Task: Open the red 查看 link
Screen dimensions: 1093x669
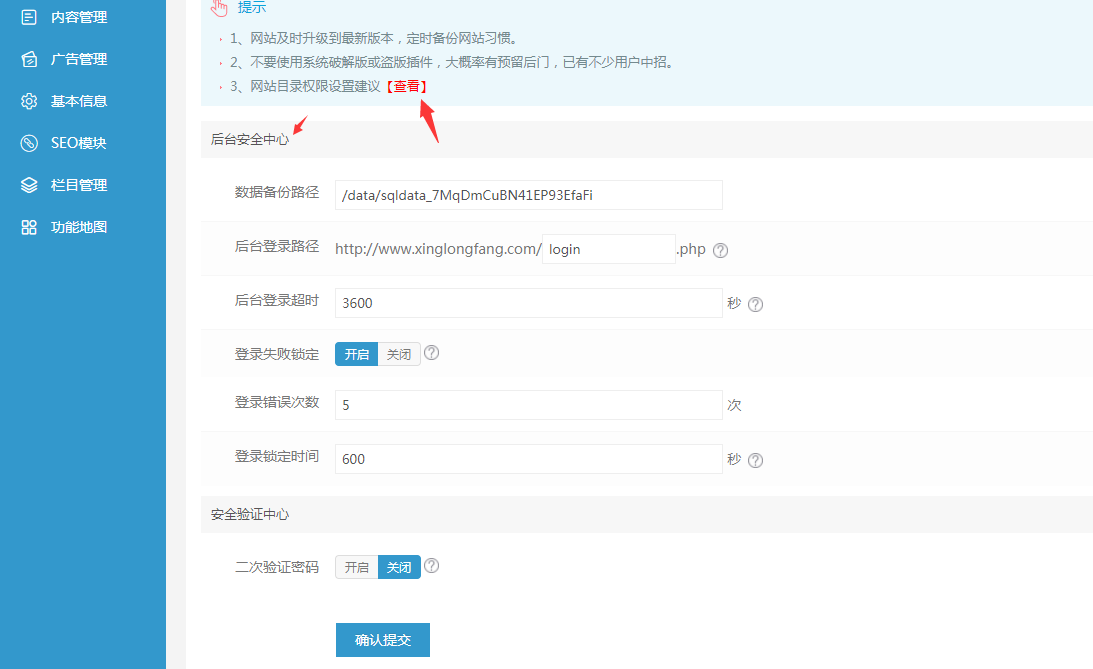Action: point(407,87)
